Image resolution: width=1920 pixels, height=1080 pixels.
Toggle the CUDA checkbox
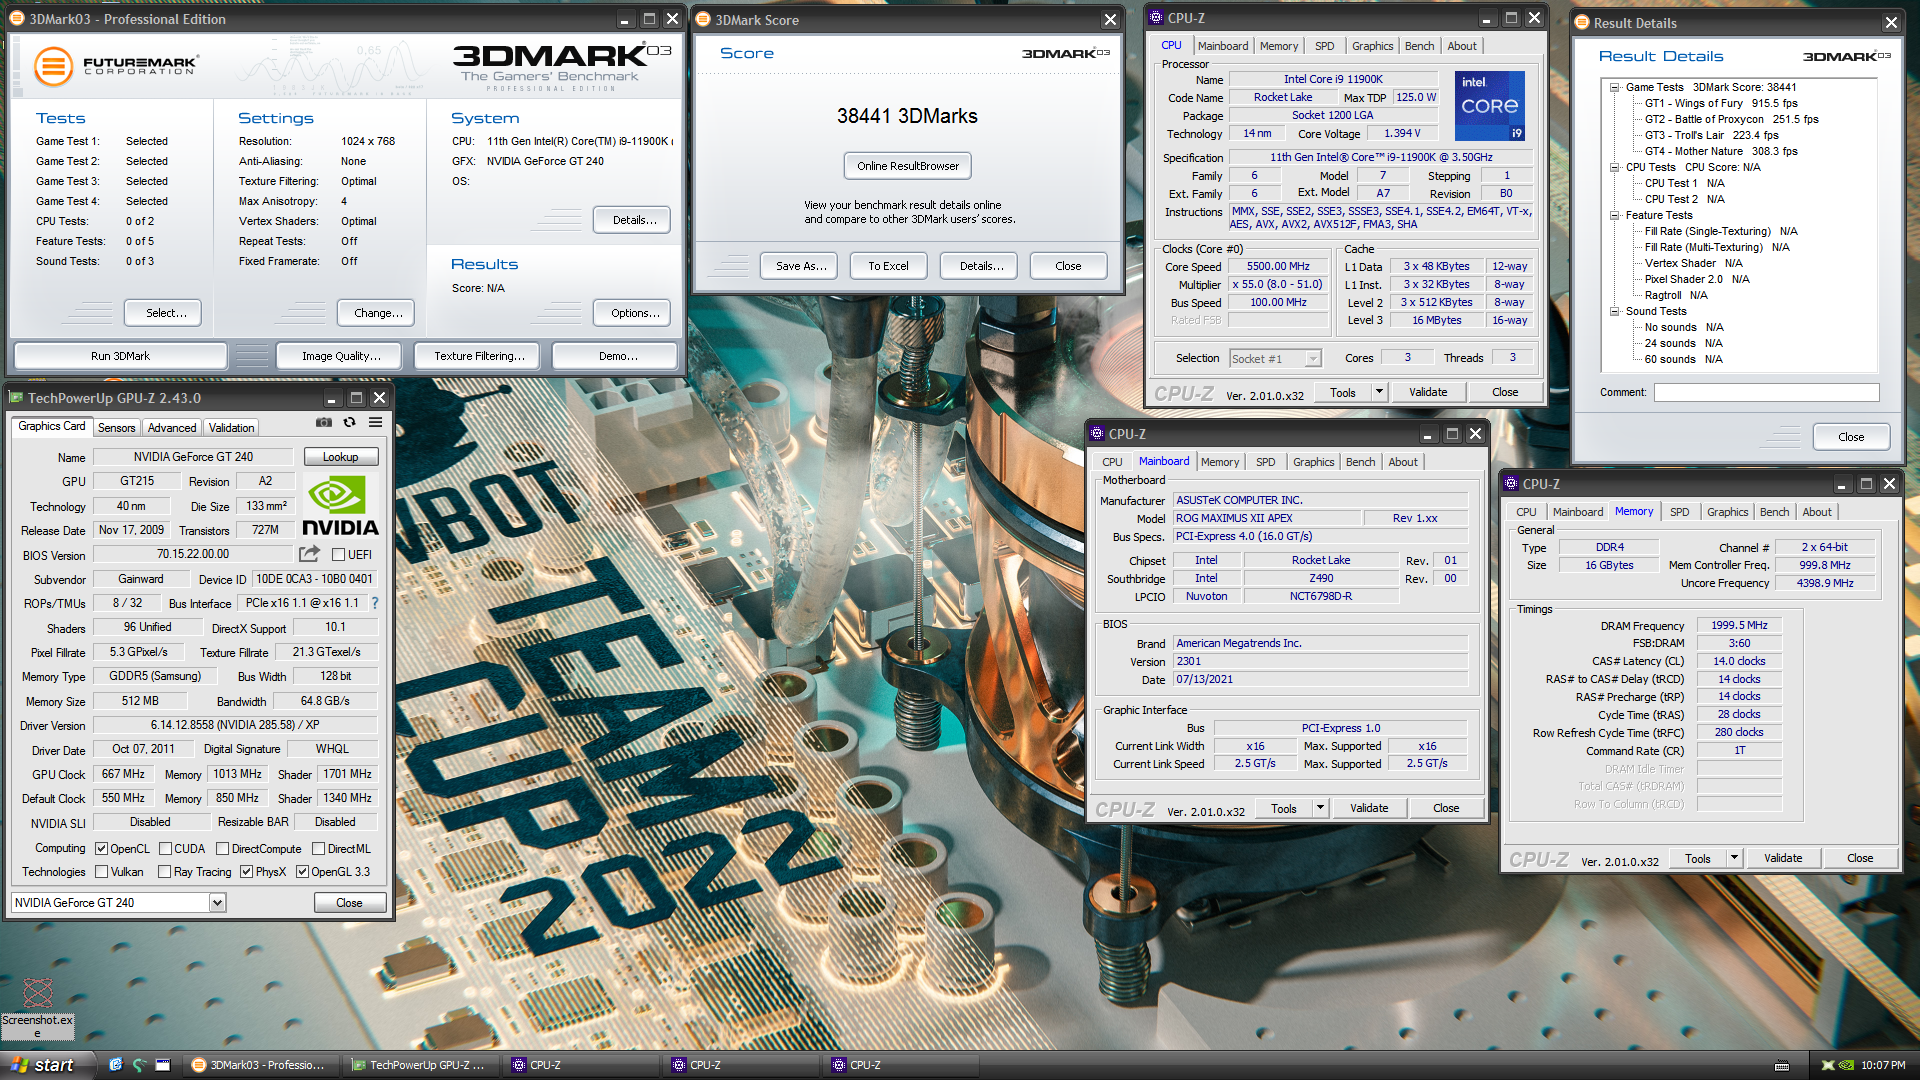pyautogui.click(x=165, y=849)
